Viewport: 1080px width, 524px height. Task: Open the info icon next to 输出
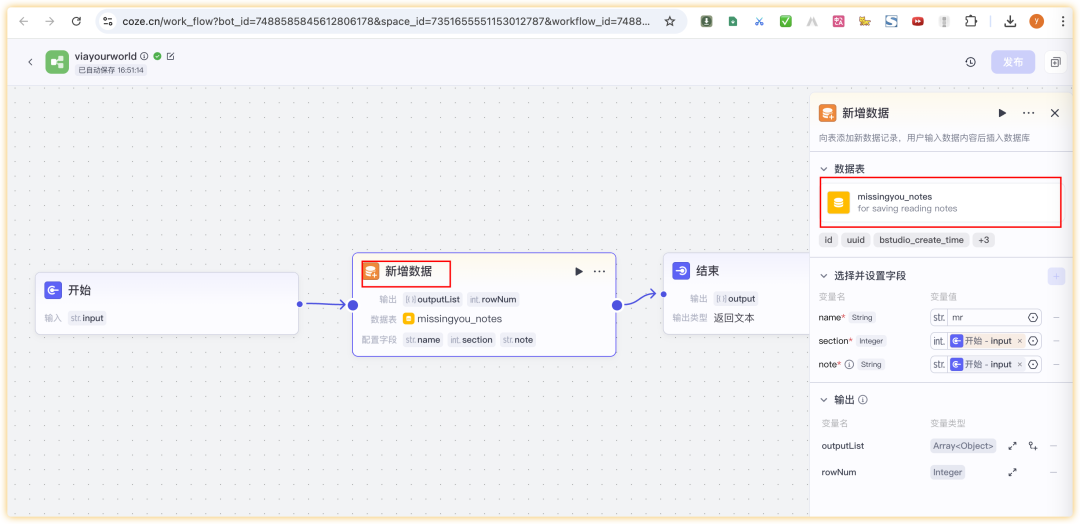862,399
